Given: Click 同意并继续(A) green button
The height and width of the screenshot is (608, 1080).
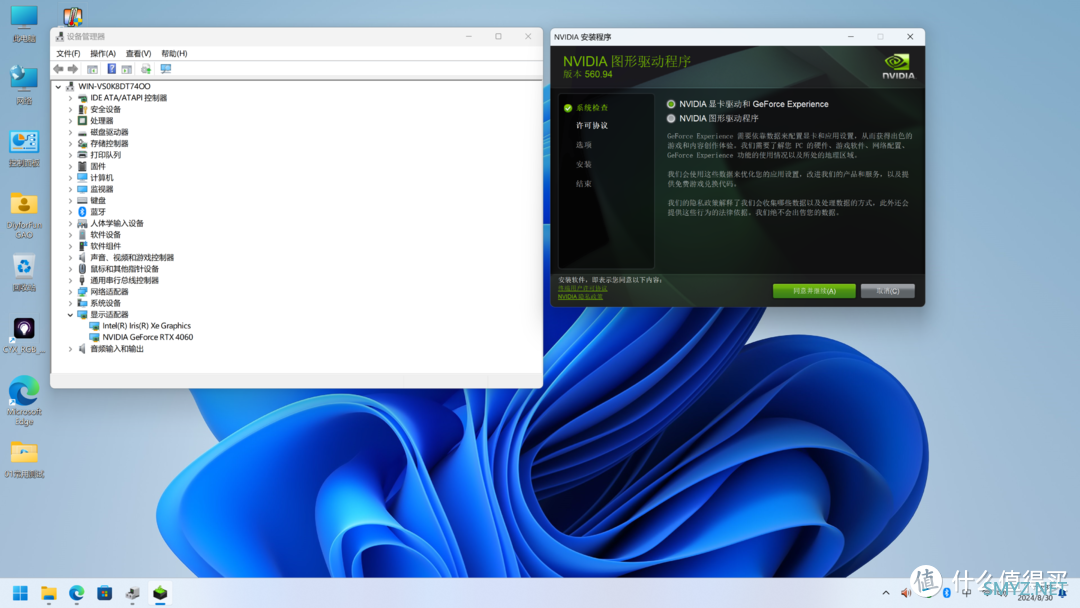Looking at the screenshot, I should click(814, 291).
